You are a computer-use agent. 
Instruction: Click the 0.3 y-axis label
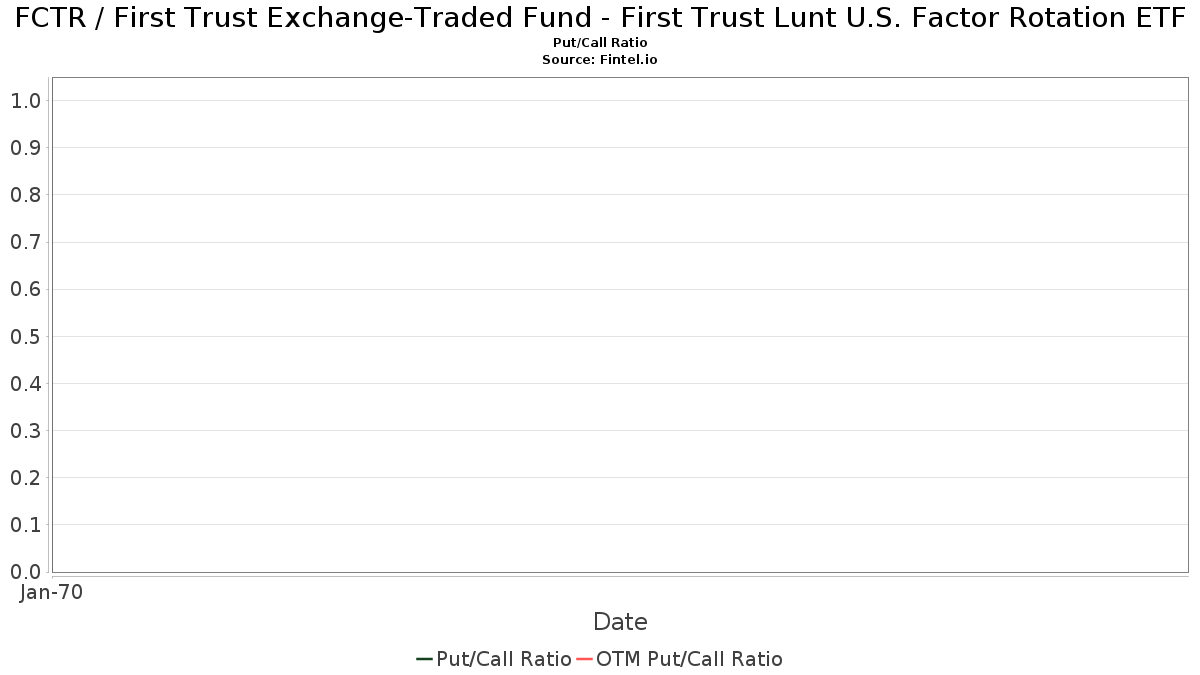pyautogui.click(x=25, y=431)
